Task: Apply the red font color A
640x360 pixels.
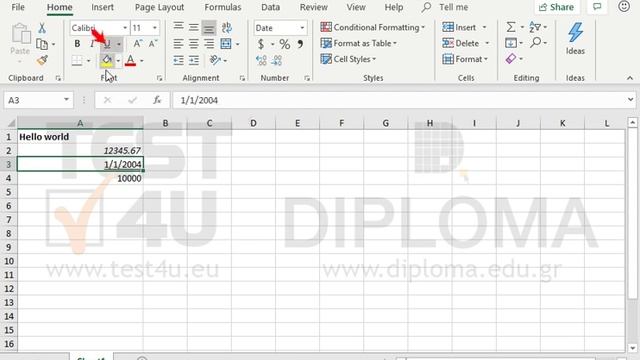Action: [x=131, y=60]
